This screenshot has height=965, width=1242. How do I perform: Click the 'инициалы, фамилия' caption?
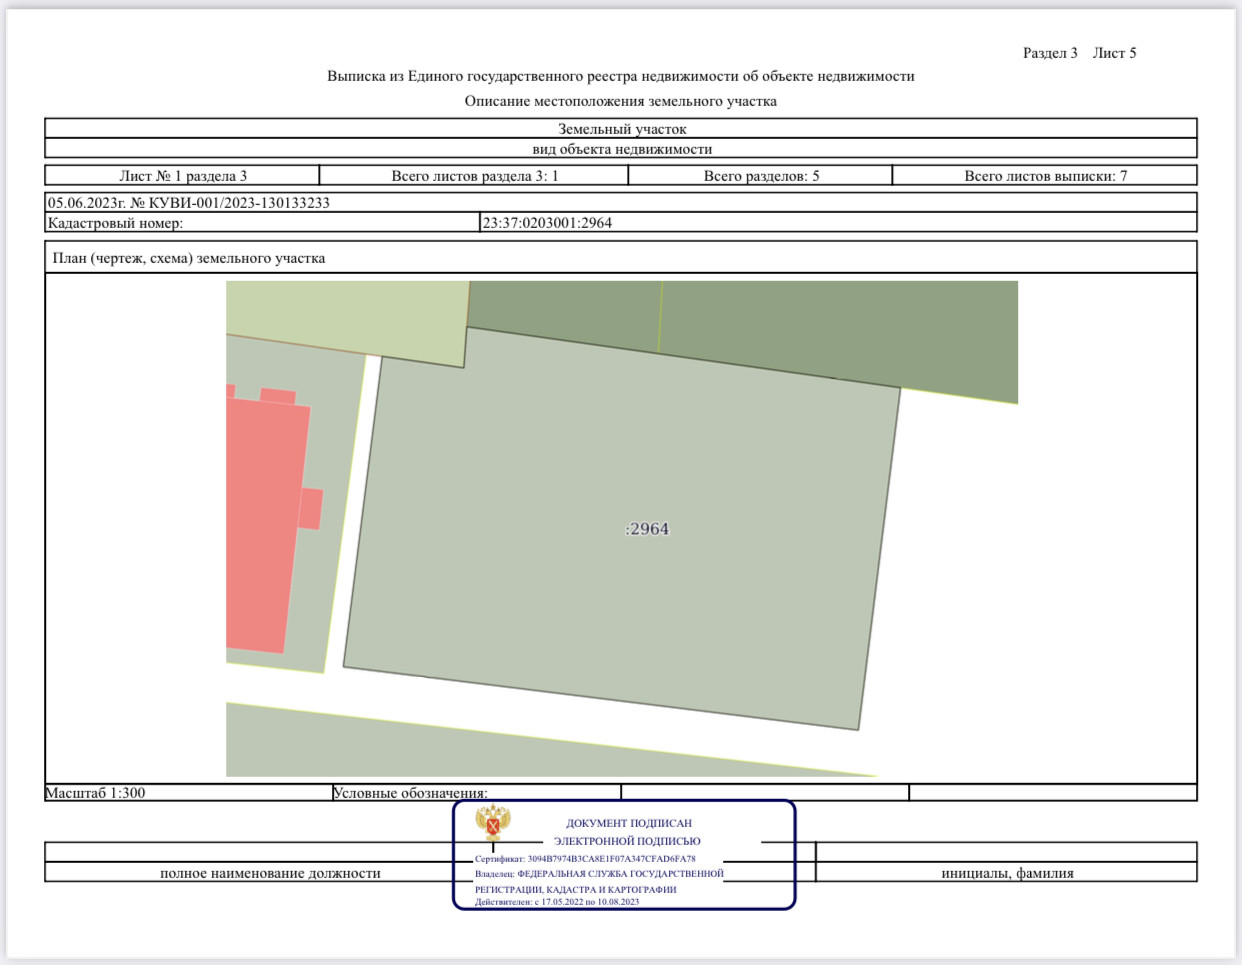[1007, 873]
